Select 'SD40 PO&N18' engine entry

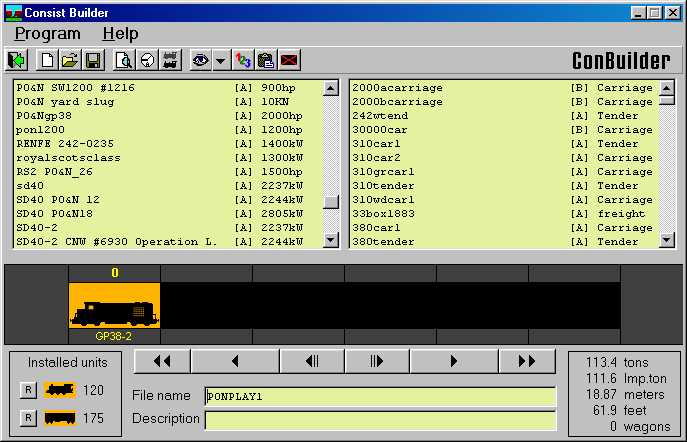click(168, 214)
